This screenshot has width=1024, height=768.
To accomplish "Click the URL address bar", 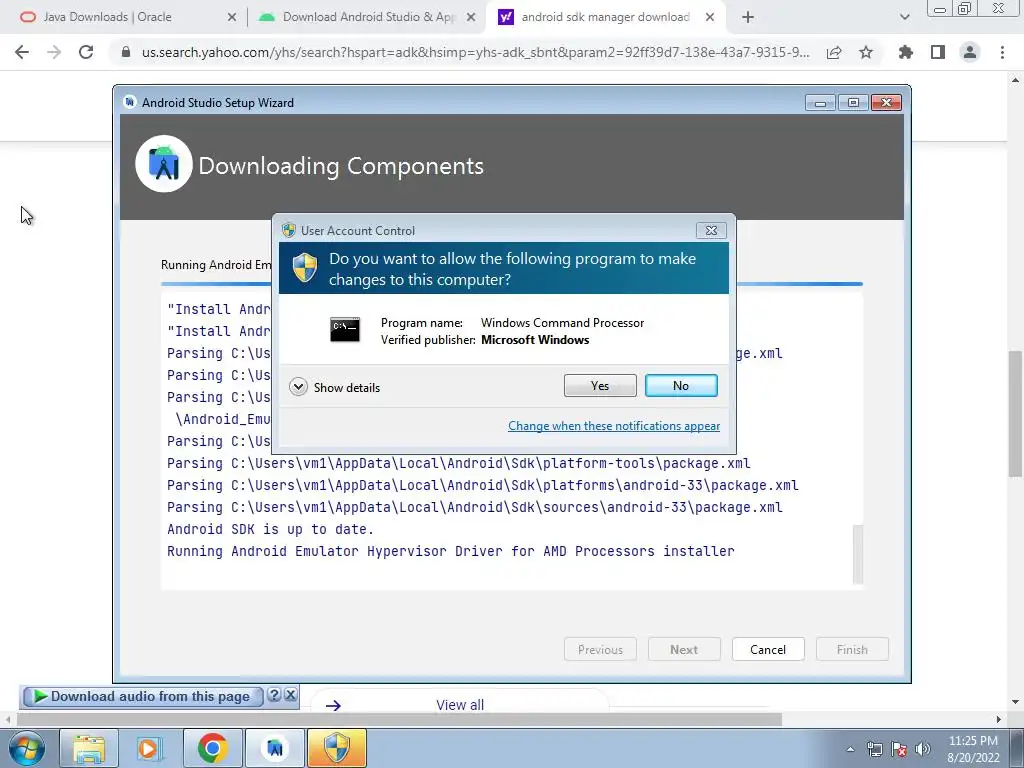I will tap(475, 52).
